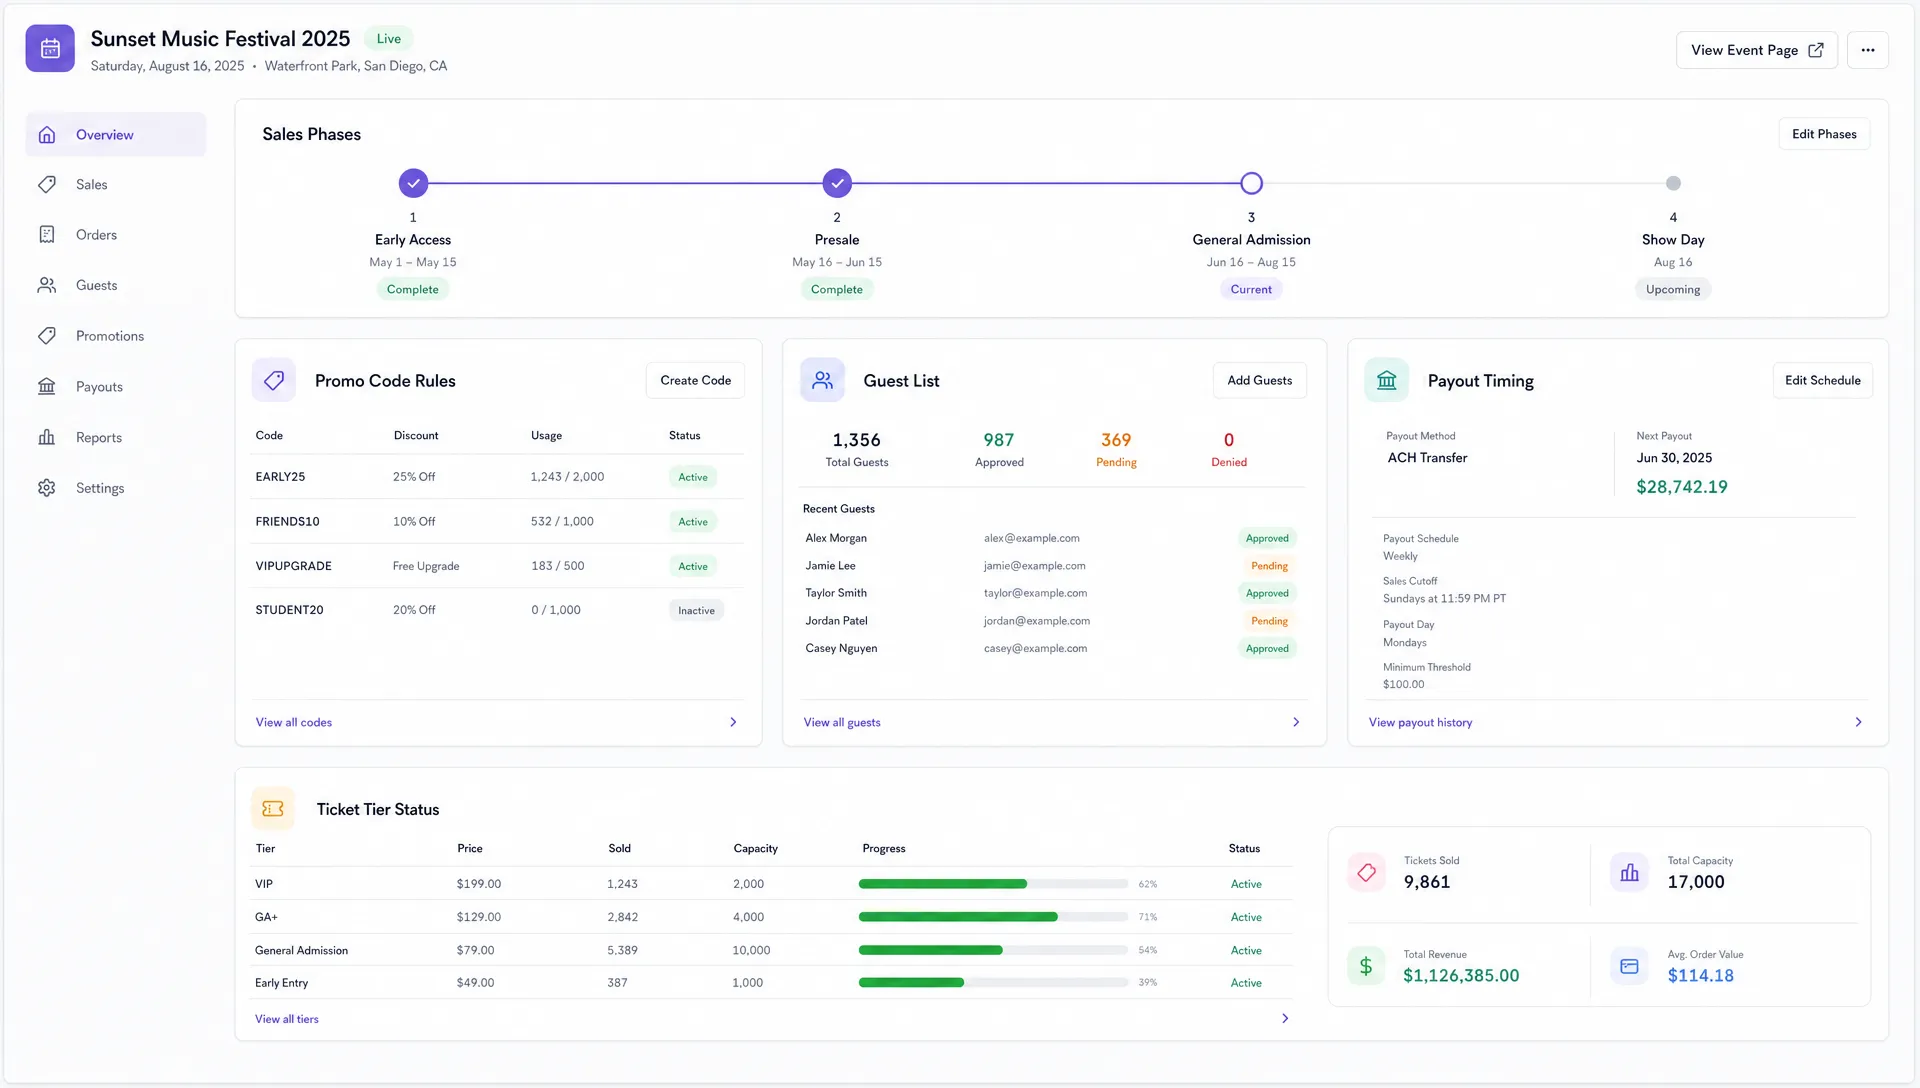Viewport: 1920px width, 1088px height.
Task: Click the Current badge under General Admission
Action: click(x=1251, y=290)
